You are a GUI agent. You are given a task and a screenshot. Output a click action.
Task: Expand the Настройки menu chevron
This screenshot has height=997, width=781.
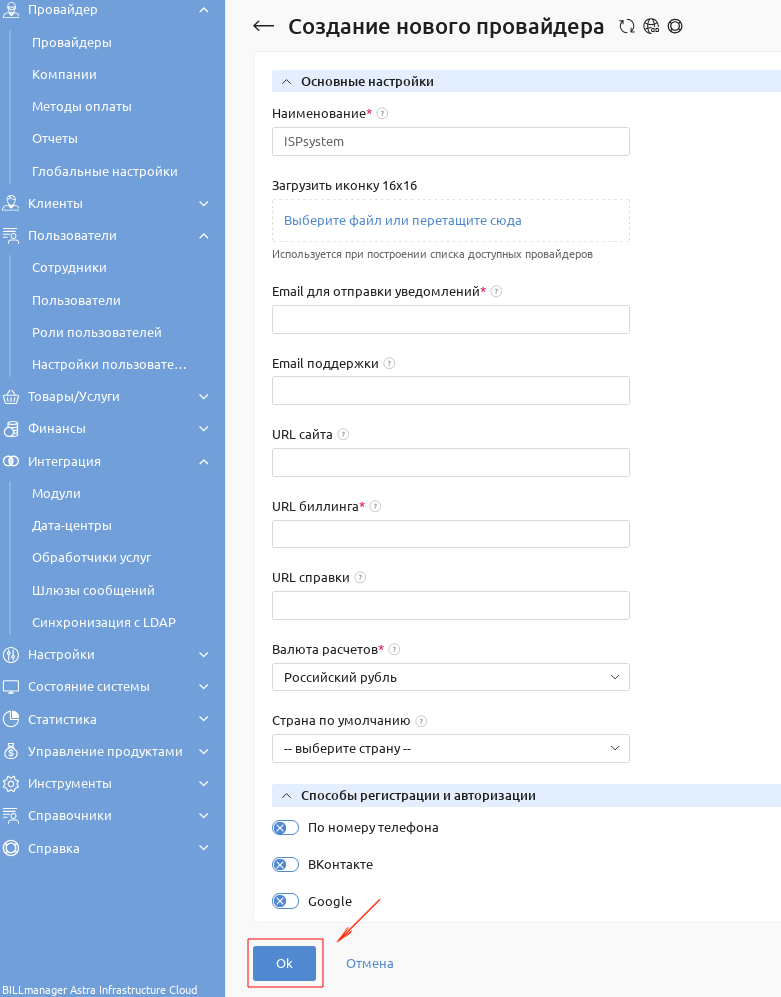[x=204, y=654]
